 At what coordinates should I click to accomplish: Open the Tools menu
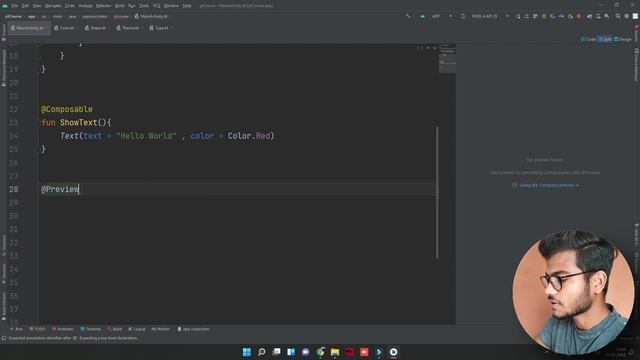[144, 6]
